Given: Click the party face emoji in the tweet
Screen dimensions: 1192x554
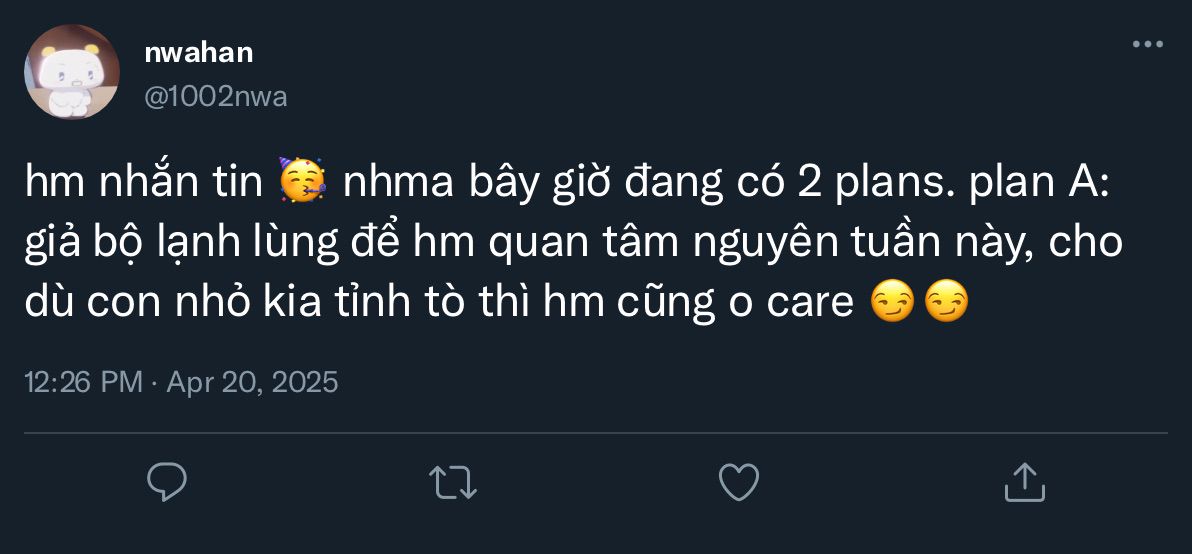Looking at the screenshot, I should pyautogui.click(x=304, y=186).
